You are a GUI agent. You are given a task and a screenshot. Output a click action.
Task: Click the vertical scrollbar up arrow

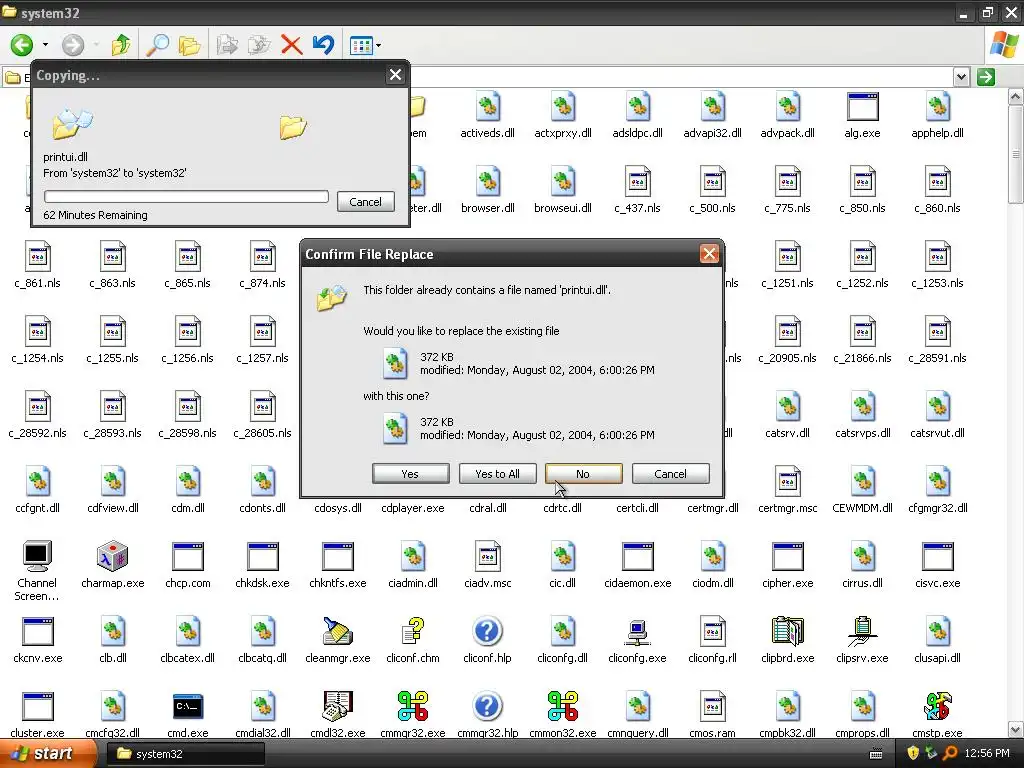[1016, 97]
